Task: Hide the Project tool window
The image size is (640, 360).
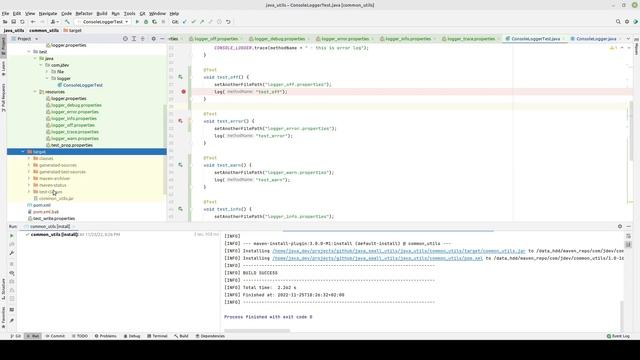Action: point(162,39)
